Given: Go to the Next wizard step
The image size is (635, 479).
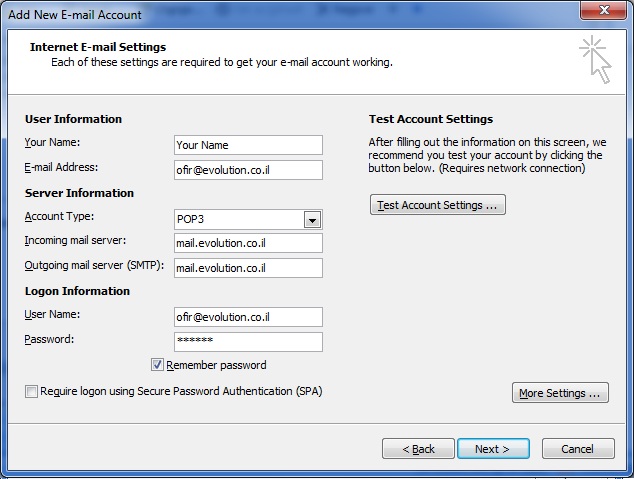Looking at the screenshot, I should pos(493,449).
